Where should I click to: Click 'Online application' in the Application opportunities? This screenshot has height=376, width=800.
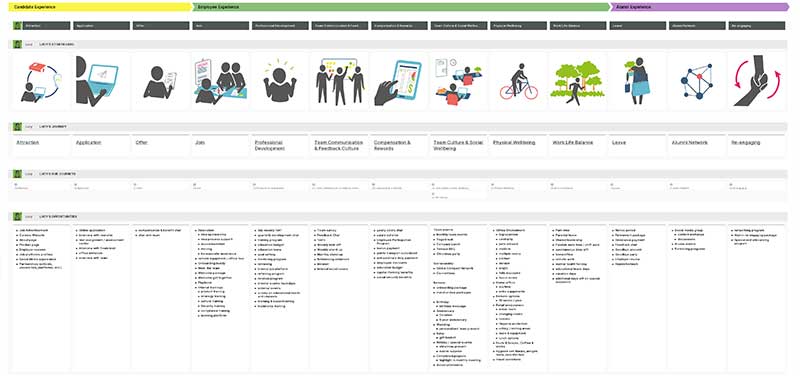point(92,231)
